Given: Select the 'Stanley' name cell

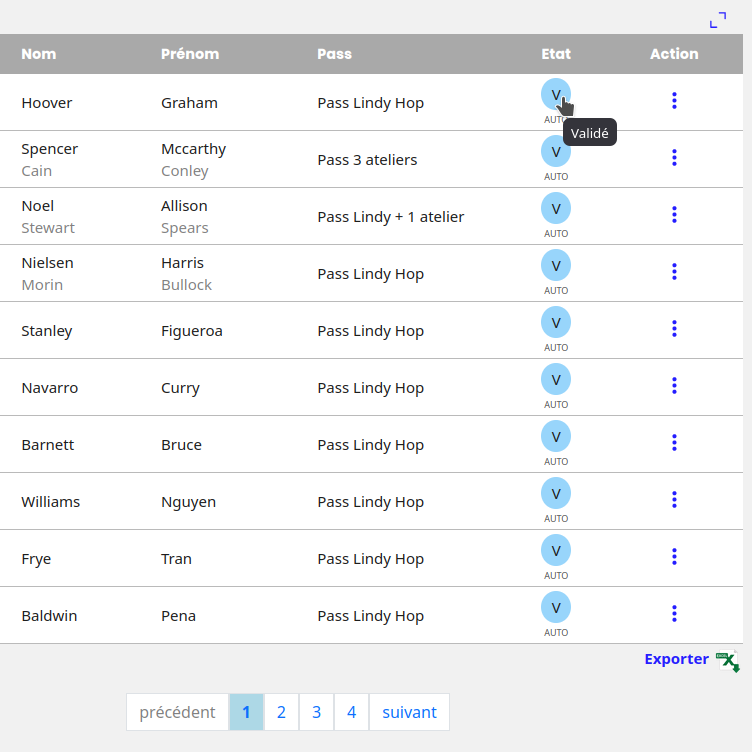Looking at the screenshot, I should (47, 331).
